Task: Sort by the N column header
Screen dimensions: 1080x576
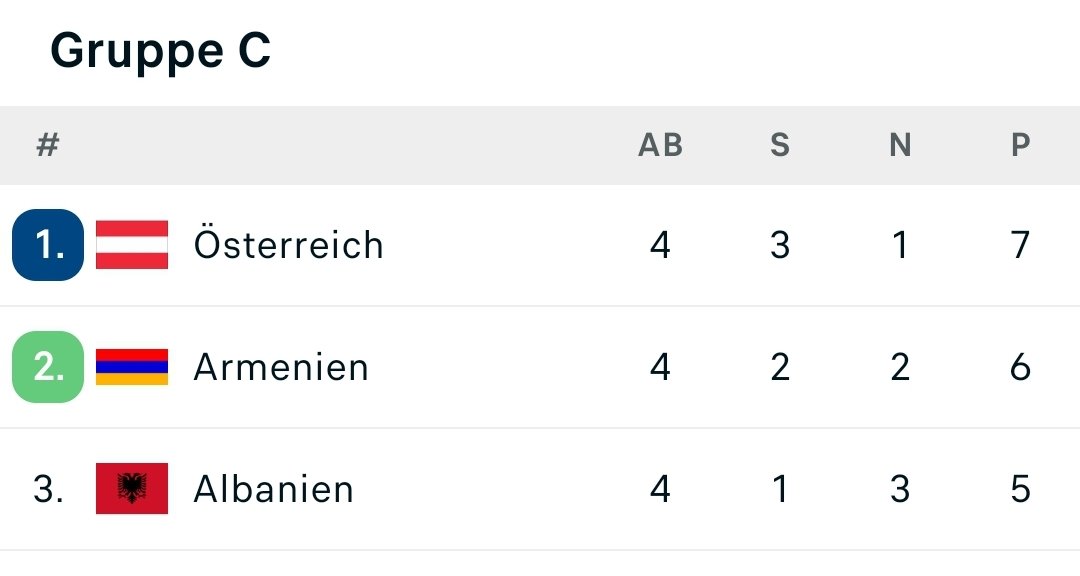Action: click(900, 145)
